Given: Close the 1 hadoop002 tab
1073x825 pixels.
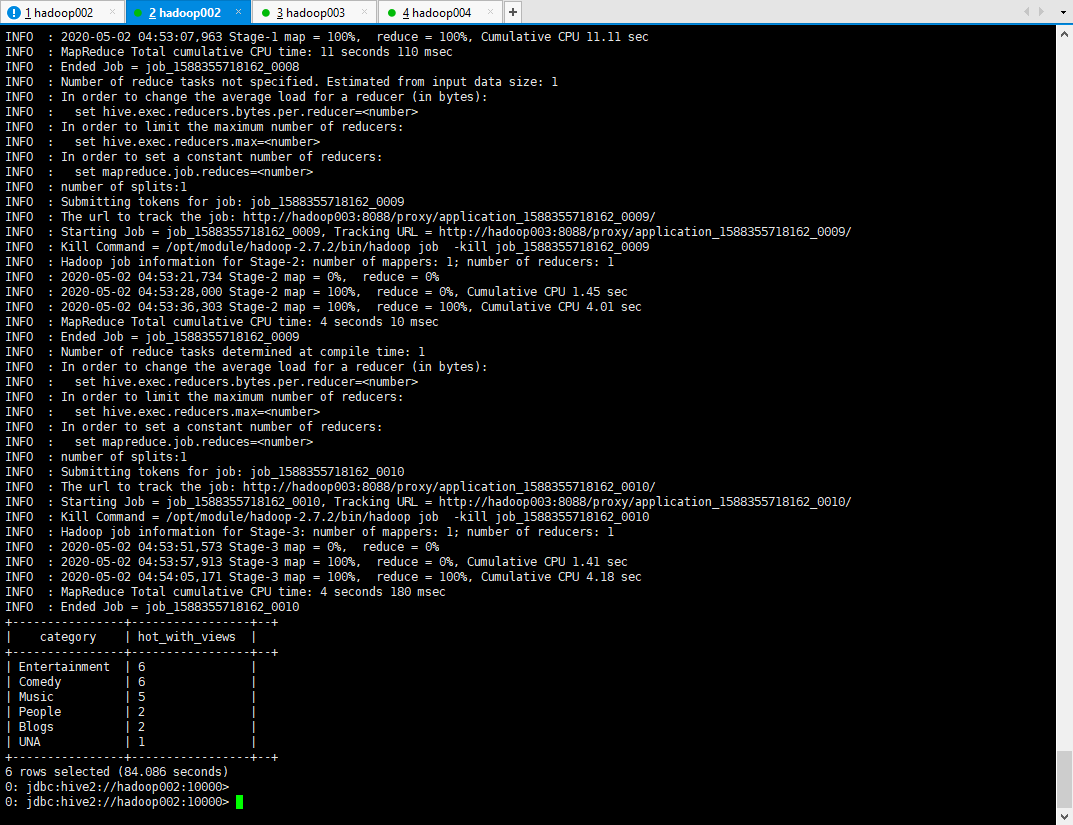Looking at the screenshot, I should click(x=112, y=12).
